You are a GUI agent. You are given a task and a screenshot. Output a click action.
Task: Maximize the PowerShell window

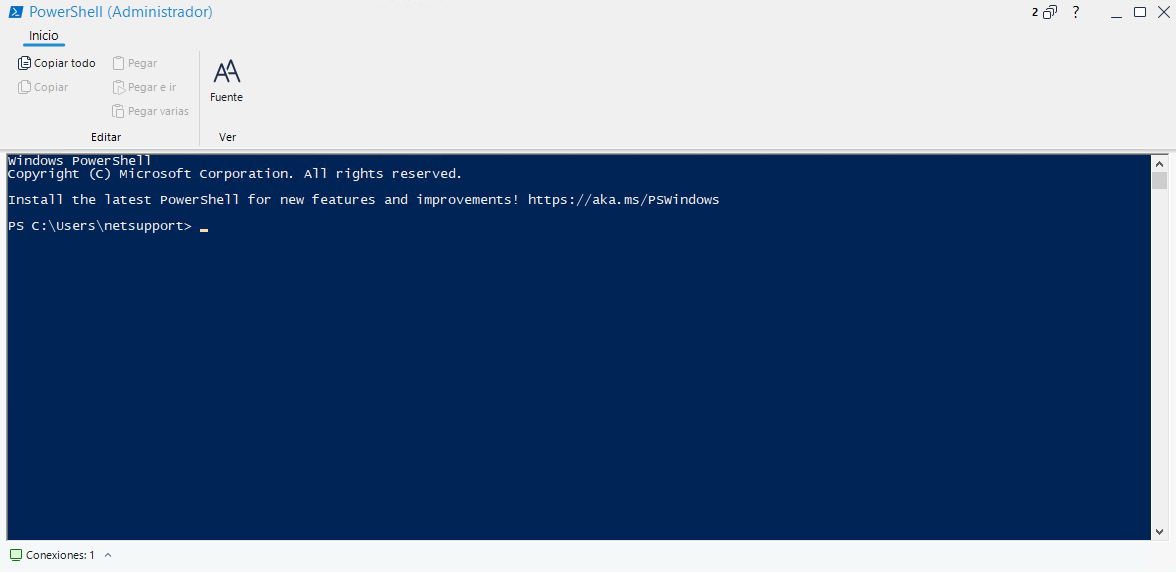[x=1140, y=12]
